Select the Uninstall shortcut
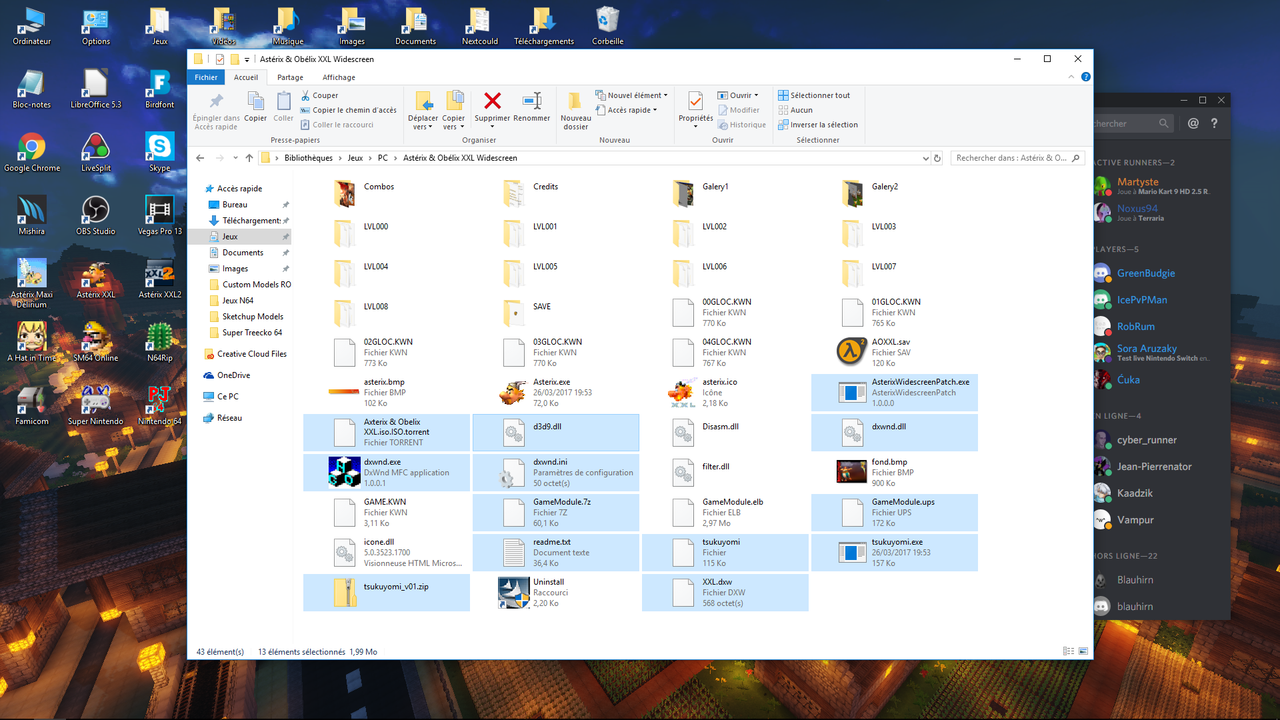The image size is (1280, 720). pyautogui.click(x=556, y=592)
